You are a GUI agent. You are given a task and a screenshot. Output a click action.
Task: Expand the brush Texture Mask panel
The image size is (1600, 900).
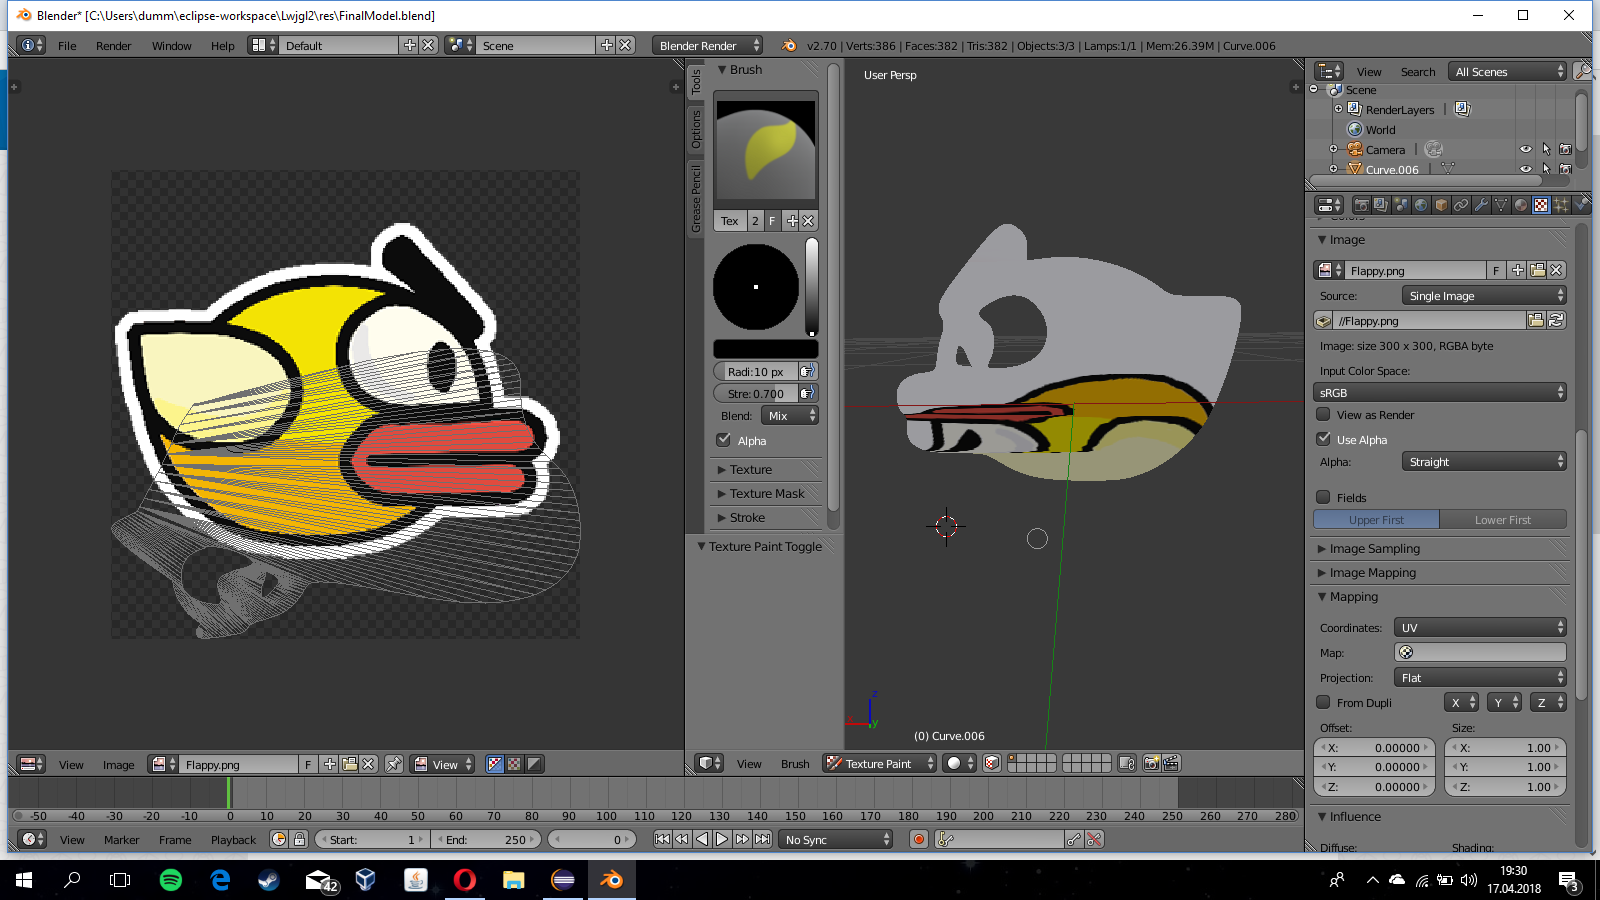tap(767, 494)
